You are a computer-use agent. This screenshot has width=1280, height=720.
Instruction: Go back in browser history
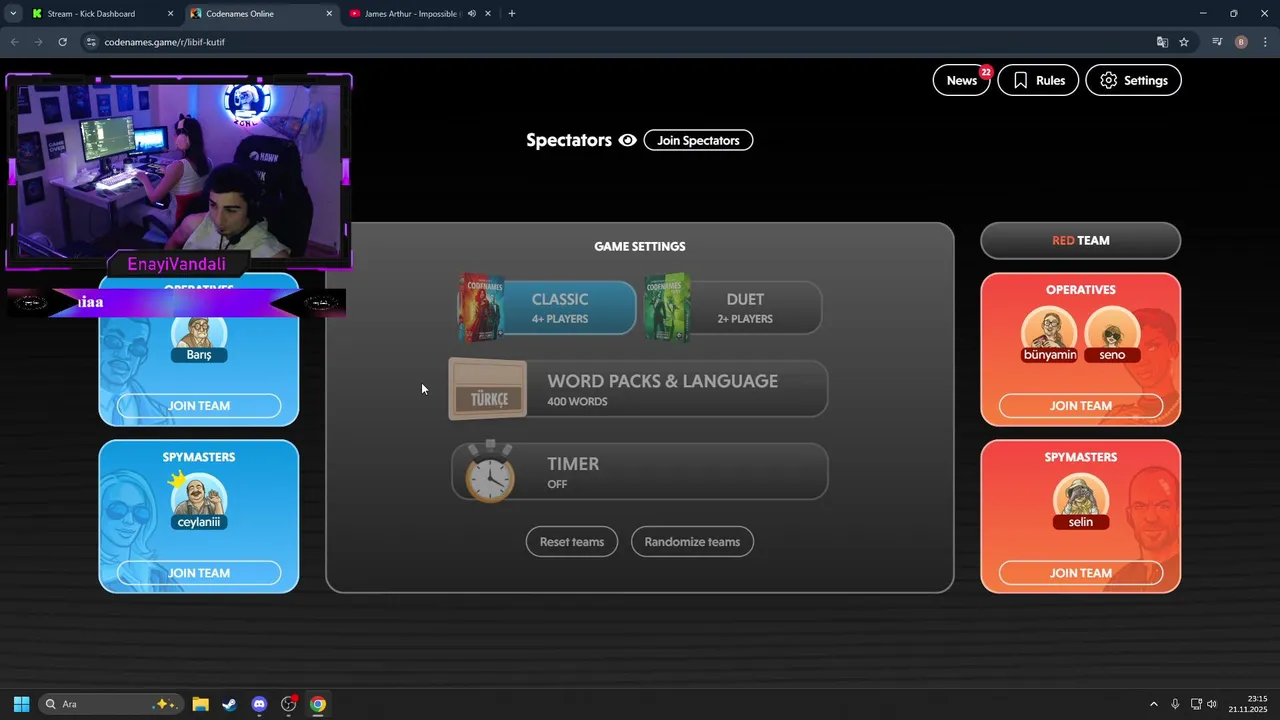pos(14,42)
